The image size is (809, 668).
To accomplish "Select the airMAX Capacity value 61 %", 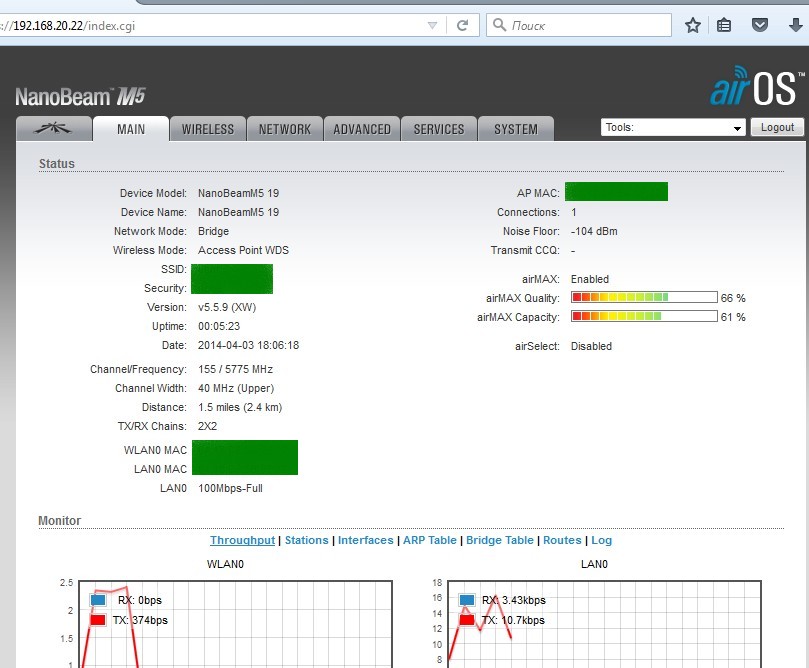I will coord(733,317).
